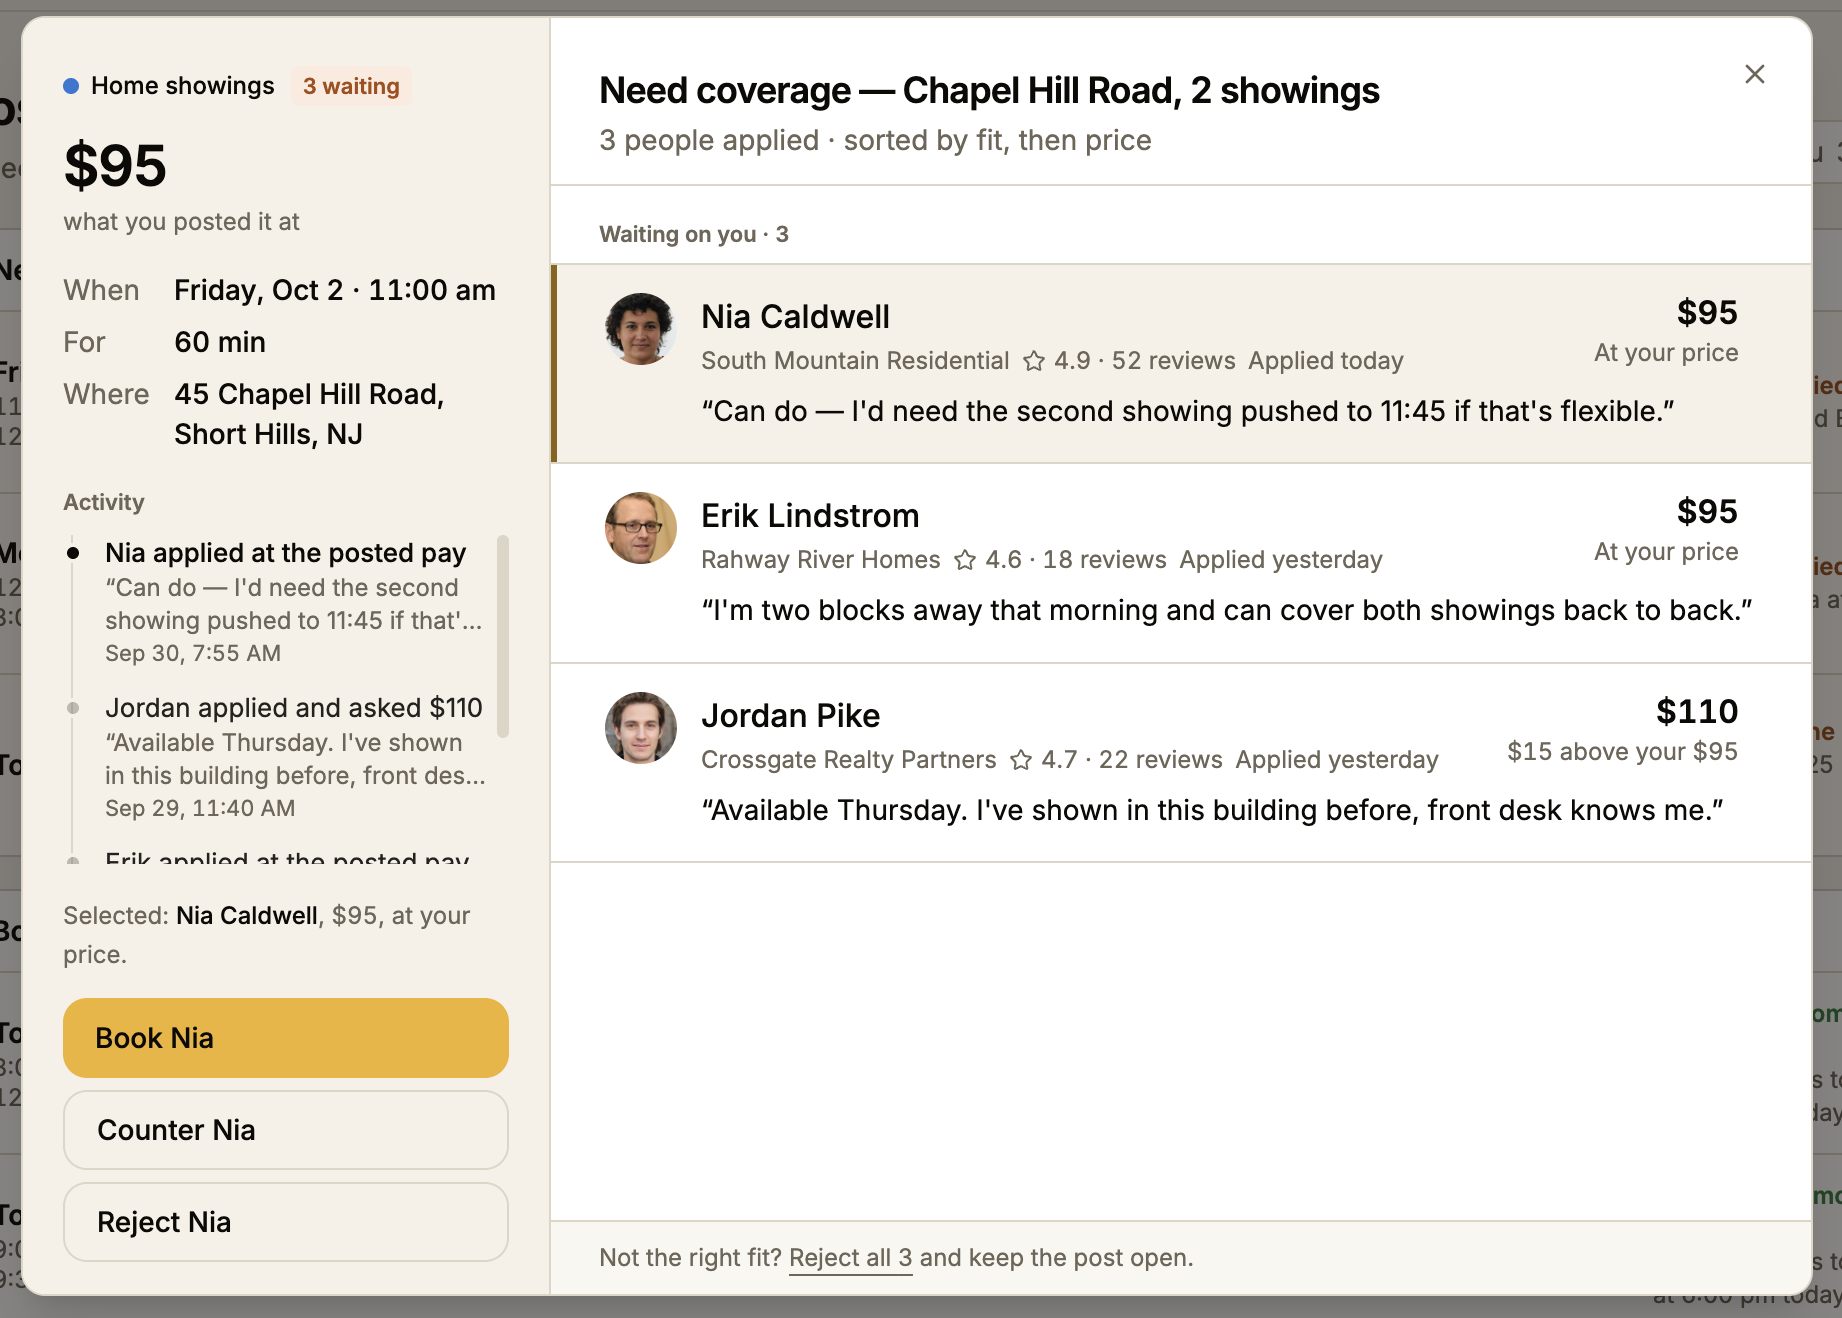The image size is (1842, 1318).
Task: Select the Nia Caldwell applicant row
Action: point(1181,364)
